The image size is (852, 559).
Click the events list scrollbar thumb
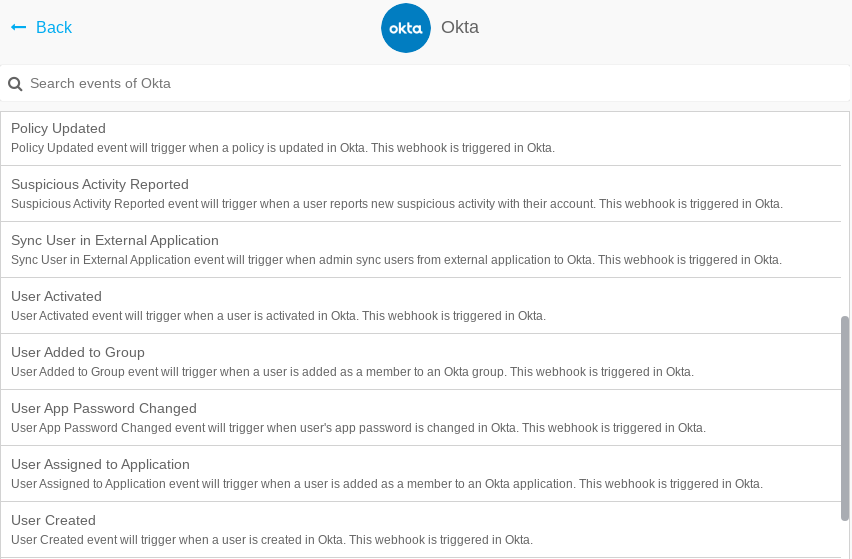(x=845, y=418)
